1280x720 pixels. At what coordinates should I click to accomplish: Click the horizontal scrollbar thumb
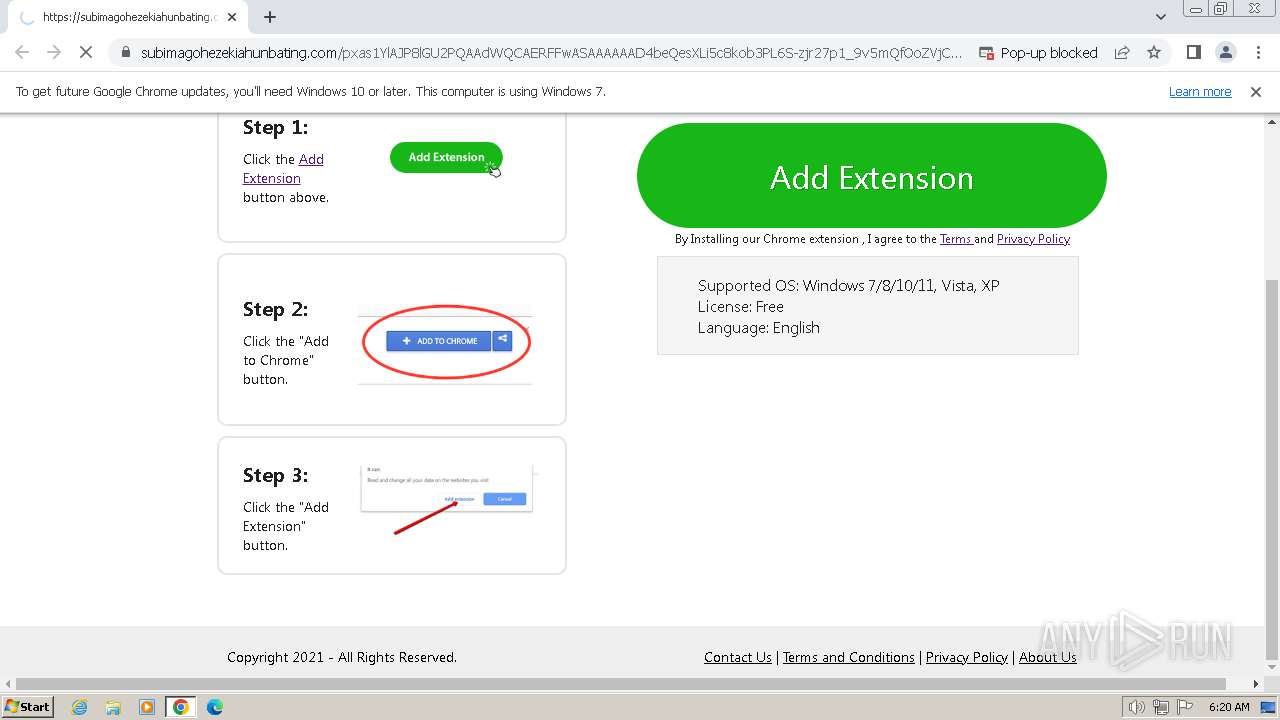pyautogui.click(x=621, y=684)
